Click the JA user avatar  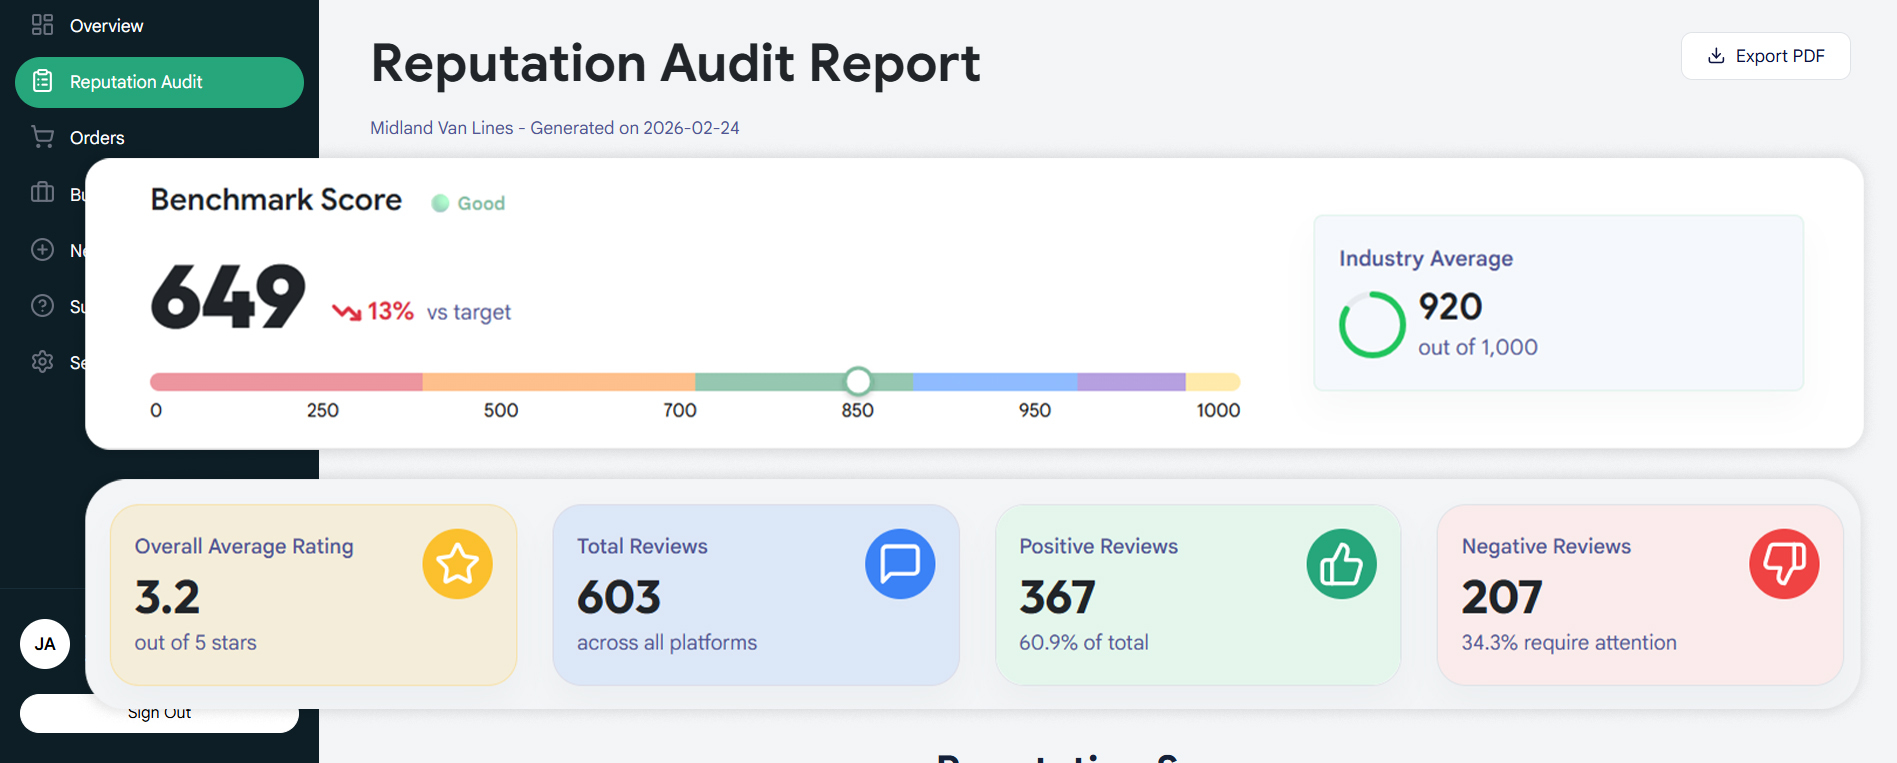coord(45,644)
